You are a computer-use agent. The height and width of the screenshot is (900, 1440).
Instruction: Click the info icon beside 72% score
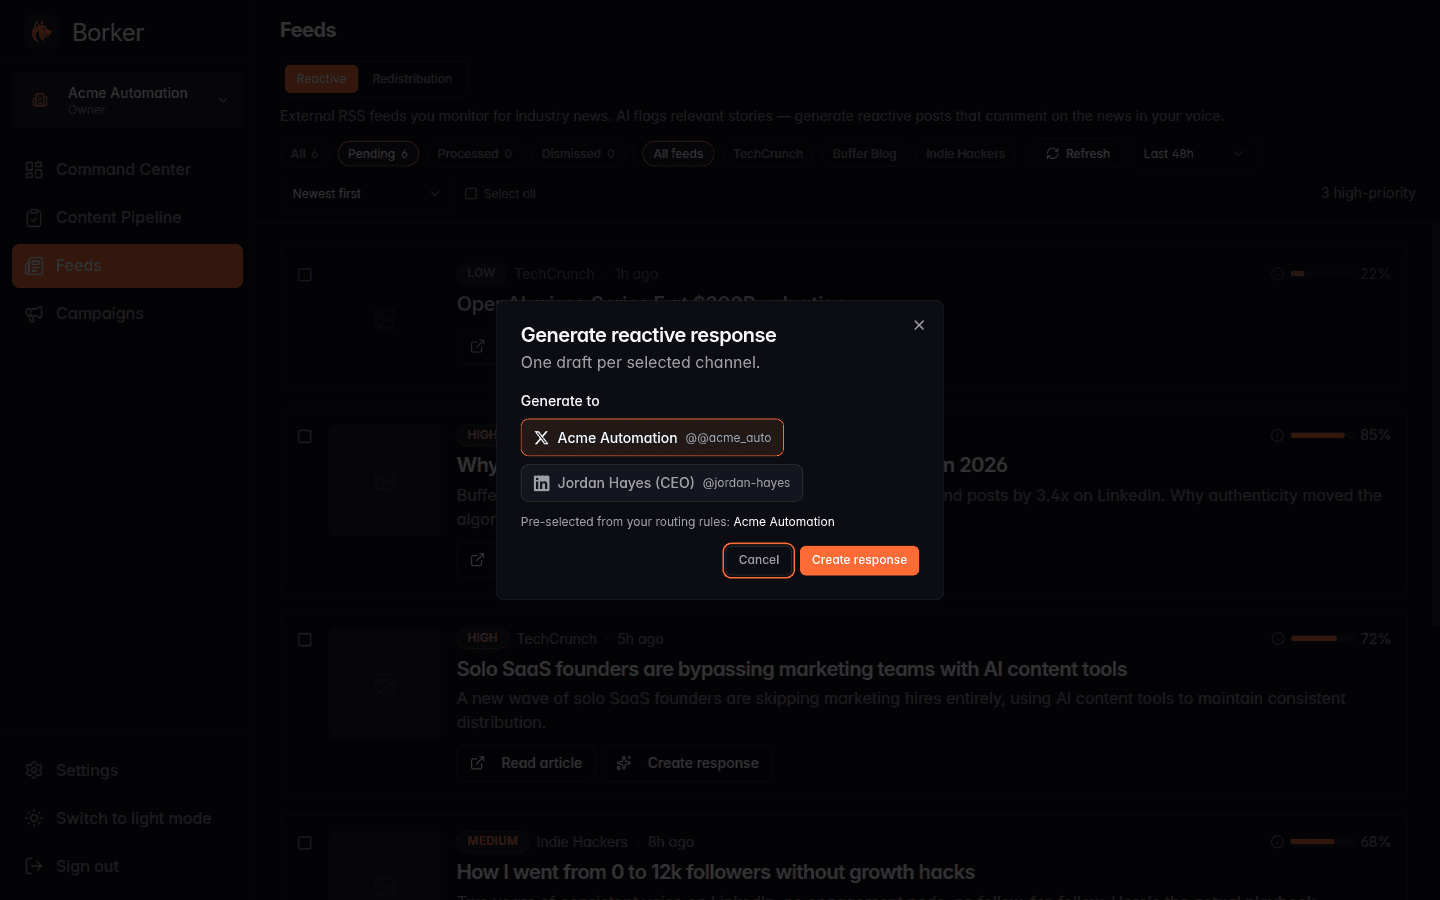point(1278,639)
